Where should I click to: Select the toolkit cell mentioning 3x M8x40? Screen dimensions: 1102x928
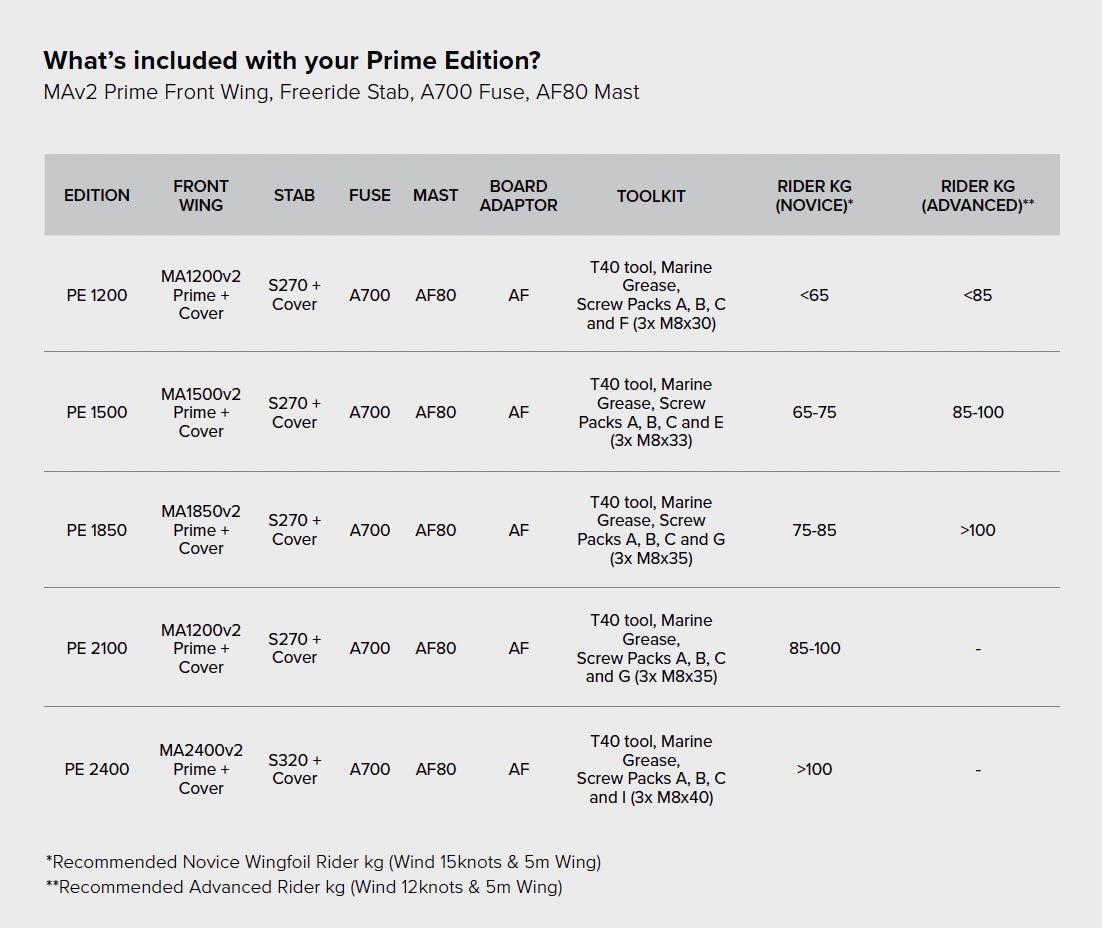tap(651, 769)
